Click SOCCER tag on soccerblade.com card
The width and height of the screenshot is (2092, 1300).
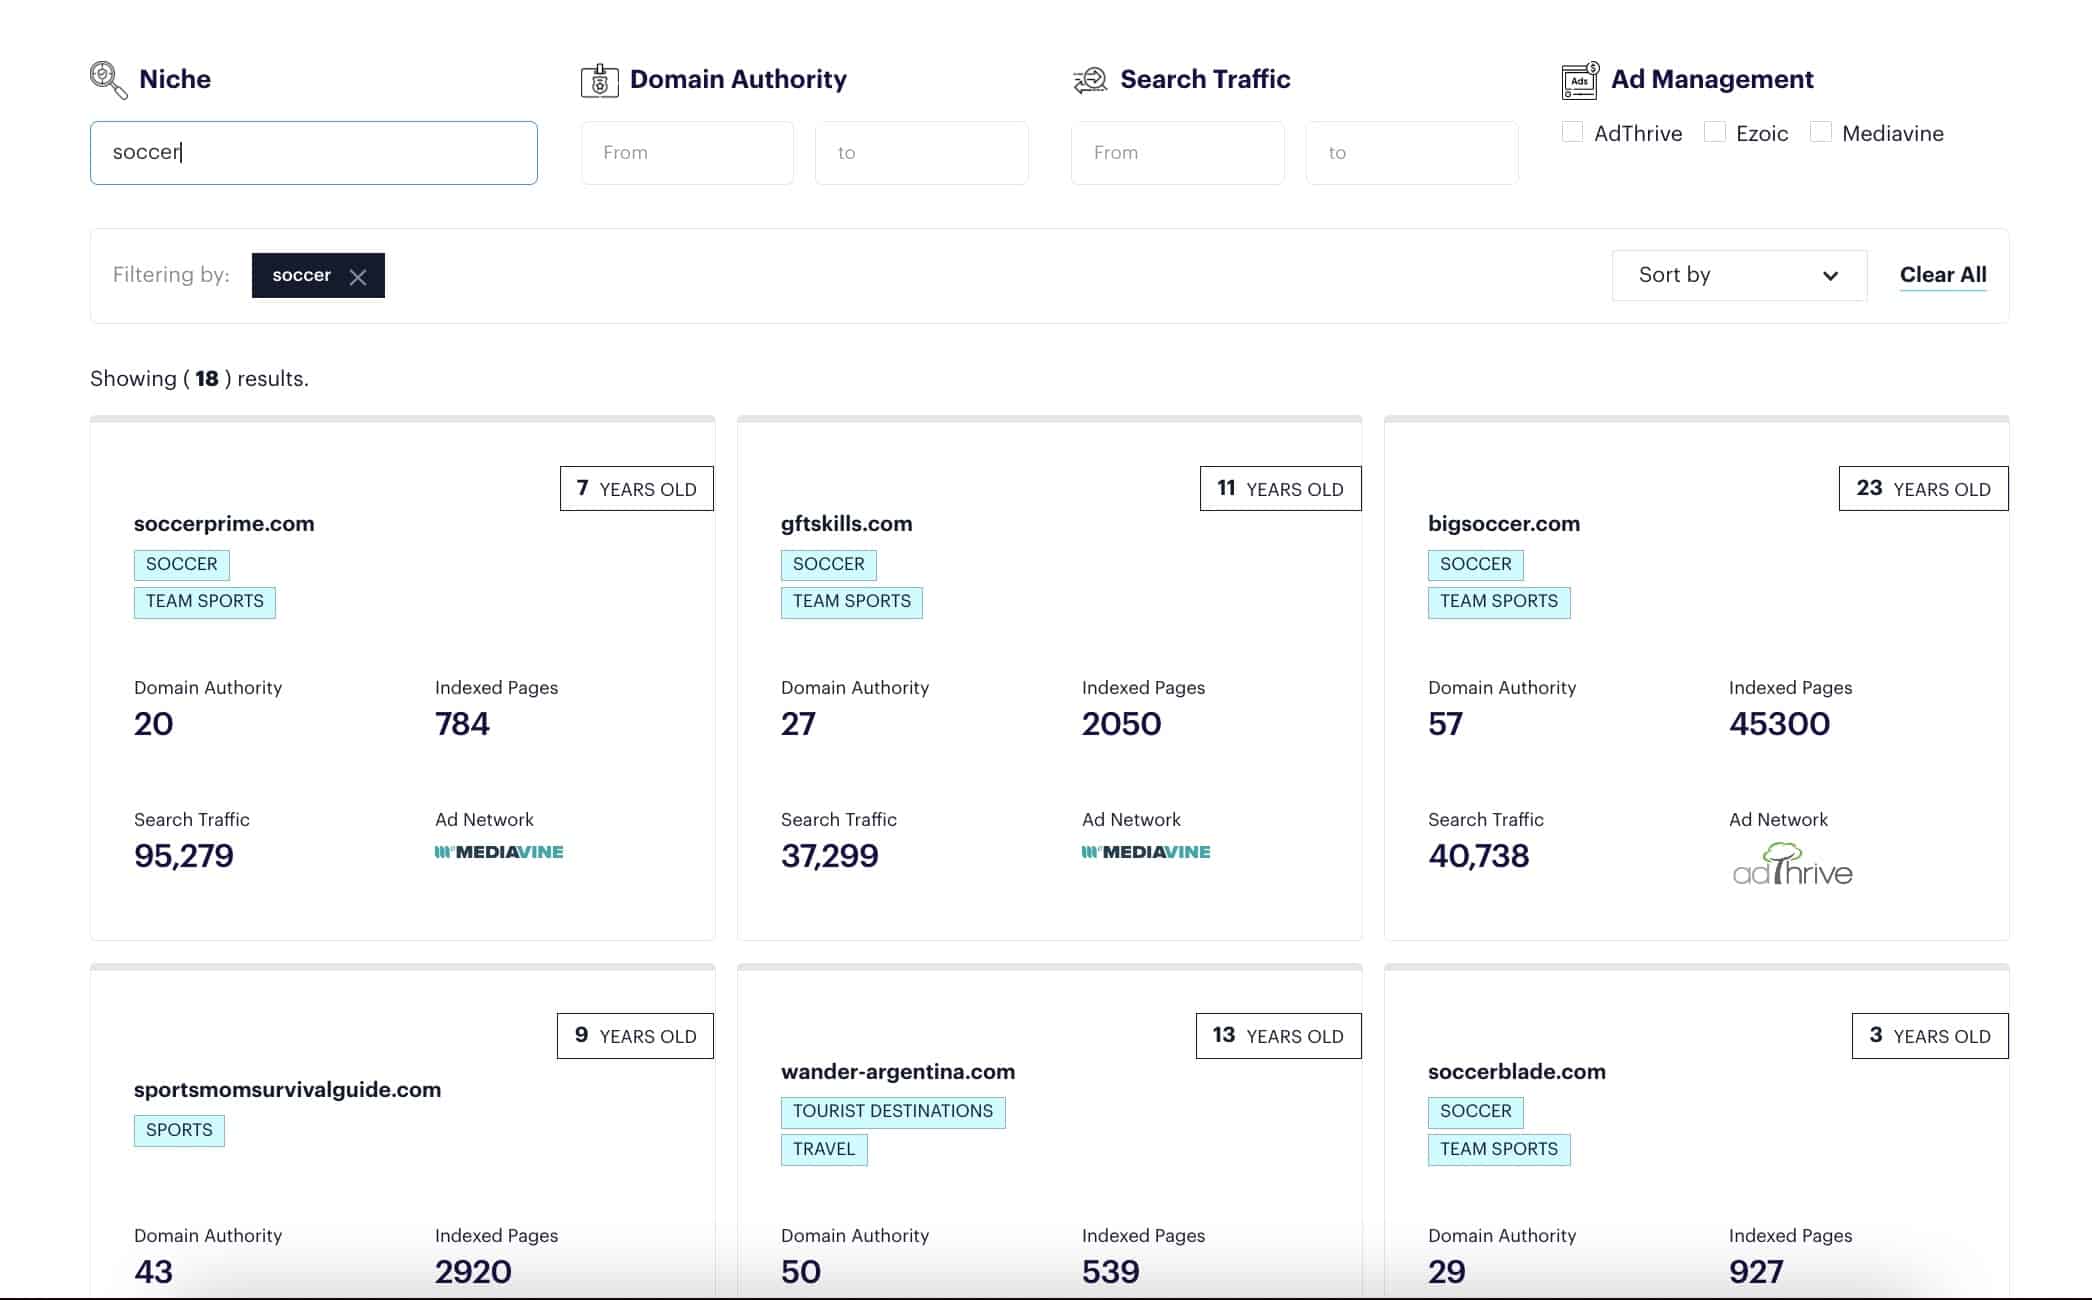click(x=1476, y=1112)
